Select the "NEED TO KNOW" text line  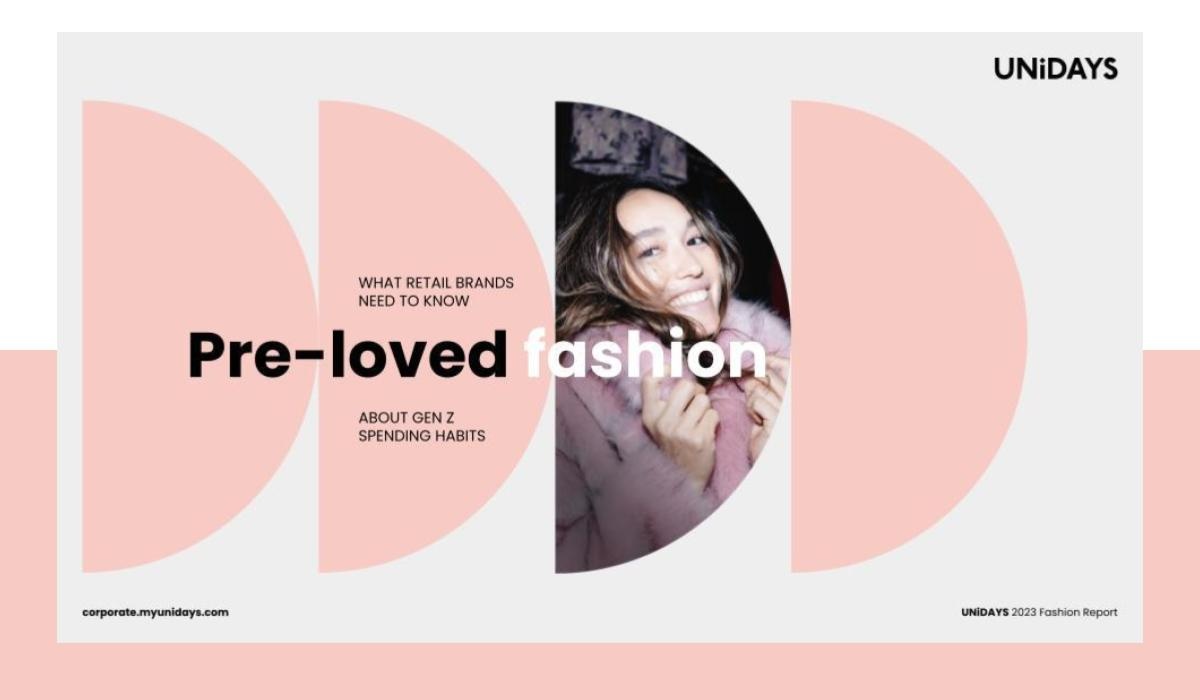click(414, 301)
